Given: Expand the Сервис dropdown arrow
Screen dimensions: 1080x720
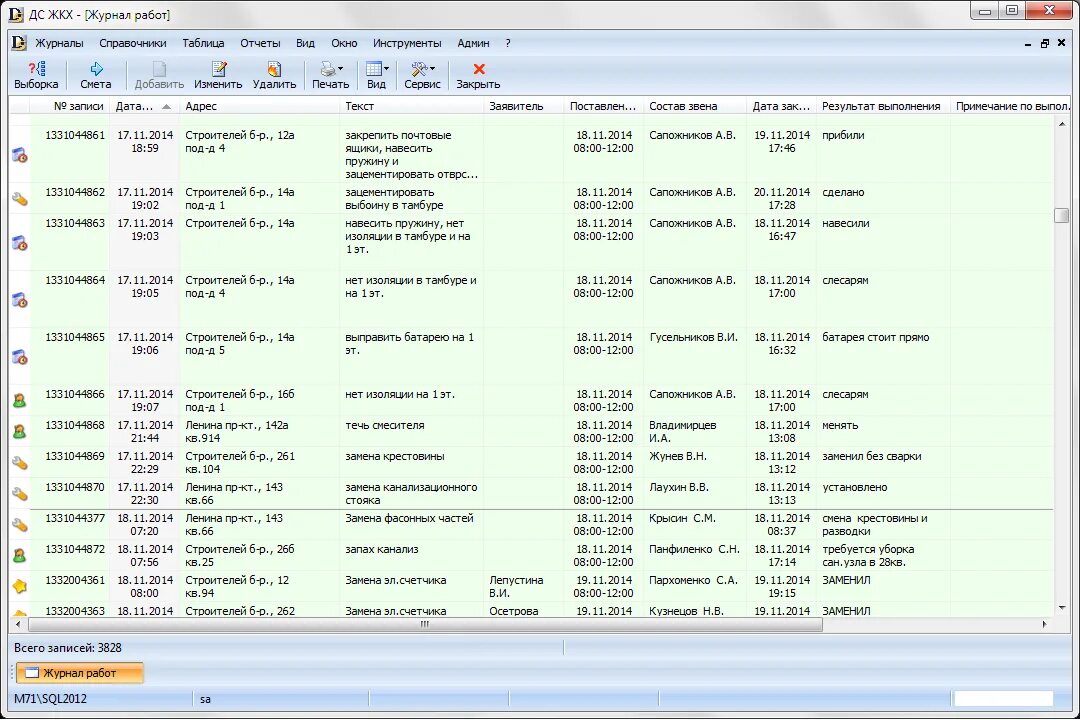Looking at the screenshot, I should click(432, 69).
